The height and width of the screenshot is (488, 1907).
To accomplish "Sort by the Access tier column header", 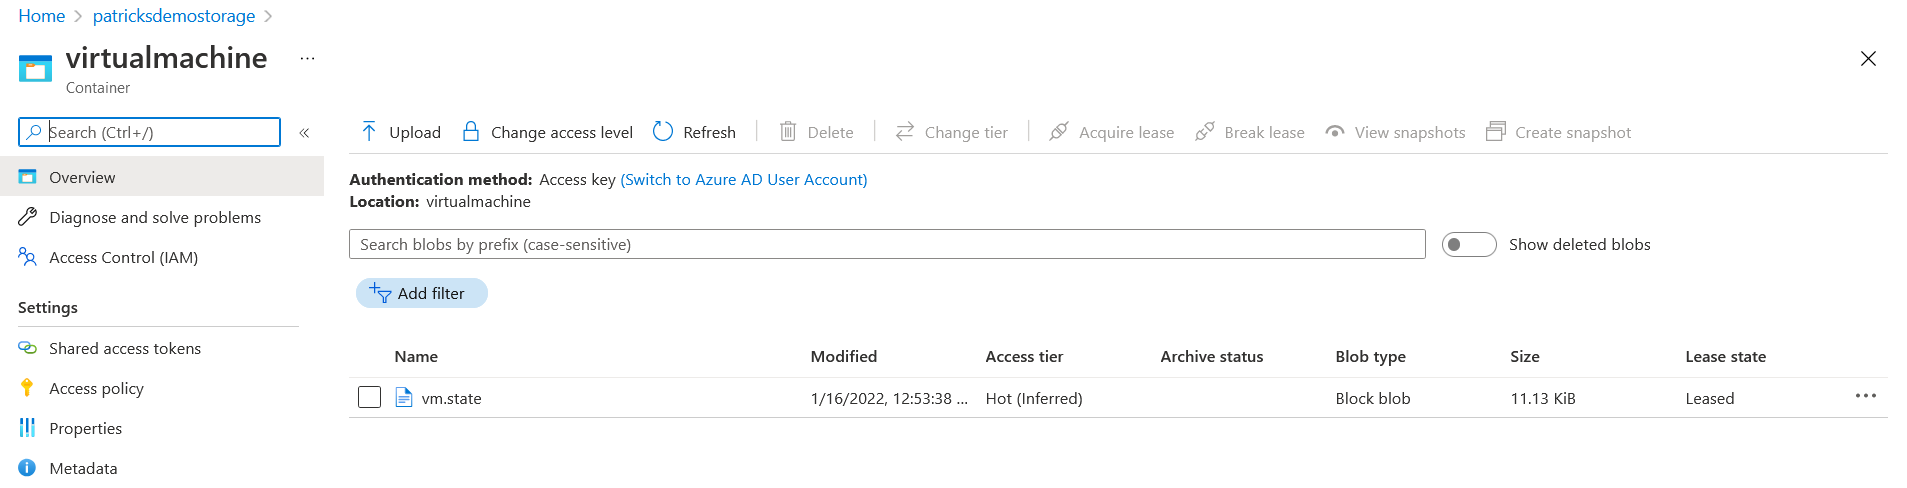I will click(1024, 356).
